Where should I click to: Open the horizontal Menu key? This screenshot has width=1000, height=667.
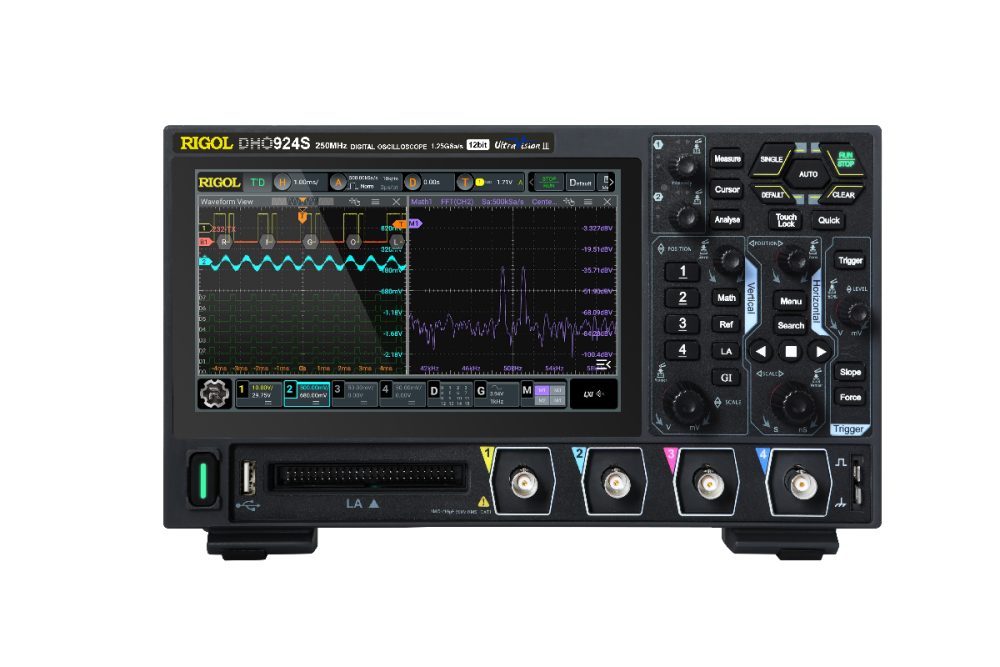coord(790,301)
